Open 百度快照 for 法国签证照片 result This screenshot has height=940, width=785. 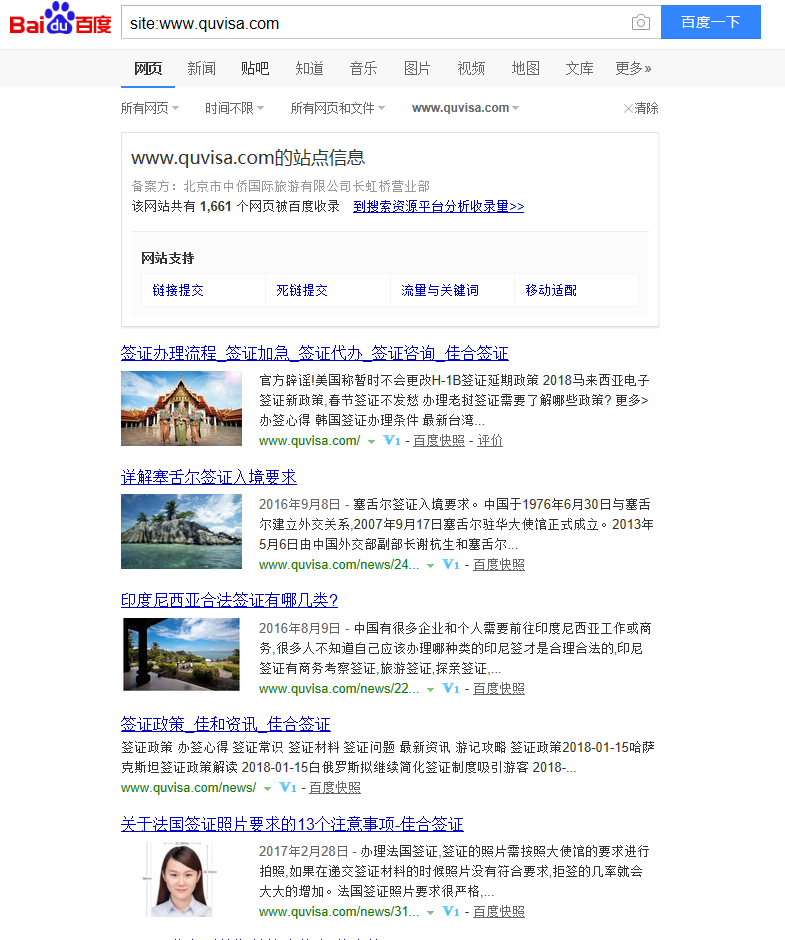click(x=499, y=912)
